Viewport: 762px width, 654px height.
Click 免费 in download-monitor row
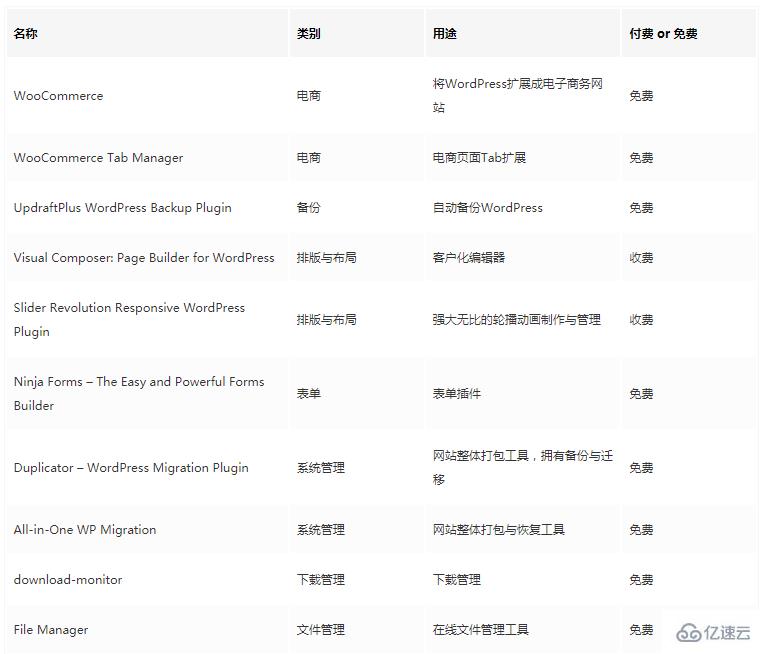(641, 580)
